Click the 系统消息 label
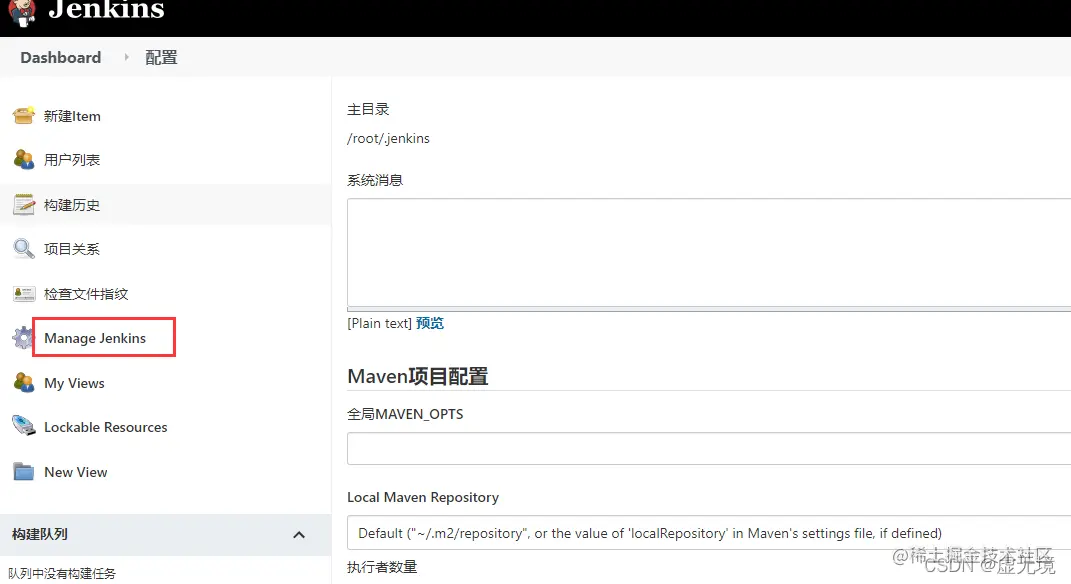The height and width of the screenshot is (584, 1071). [375, 180]
